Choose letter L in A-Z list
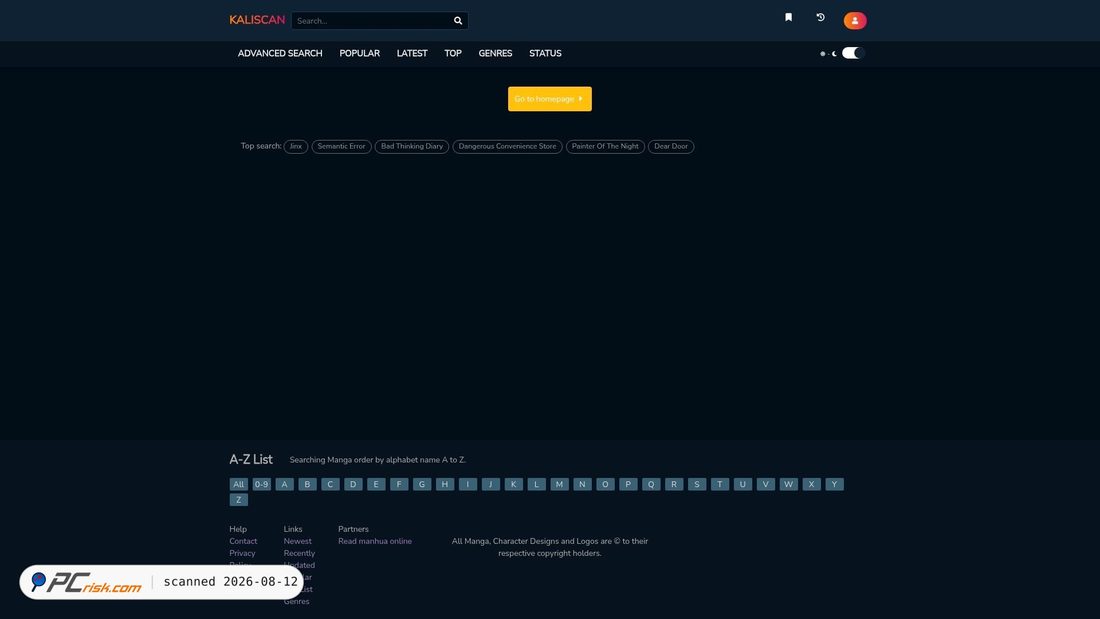Screen dimensions: 1100x619 536,484
